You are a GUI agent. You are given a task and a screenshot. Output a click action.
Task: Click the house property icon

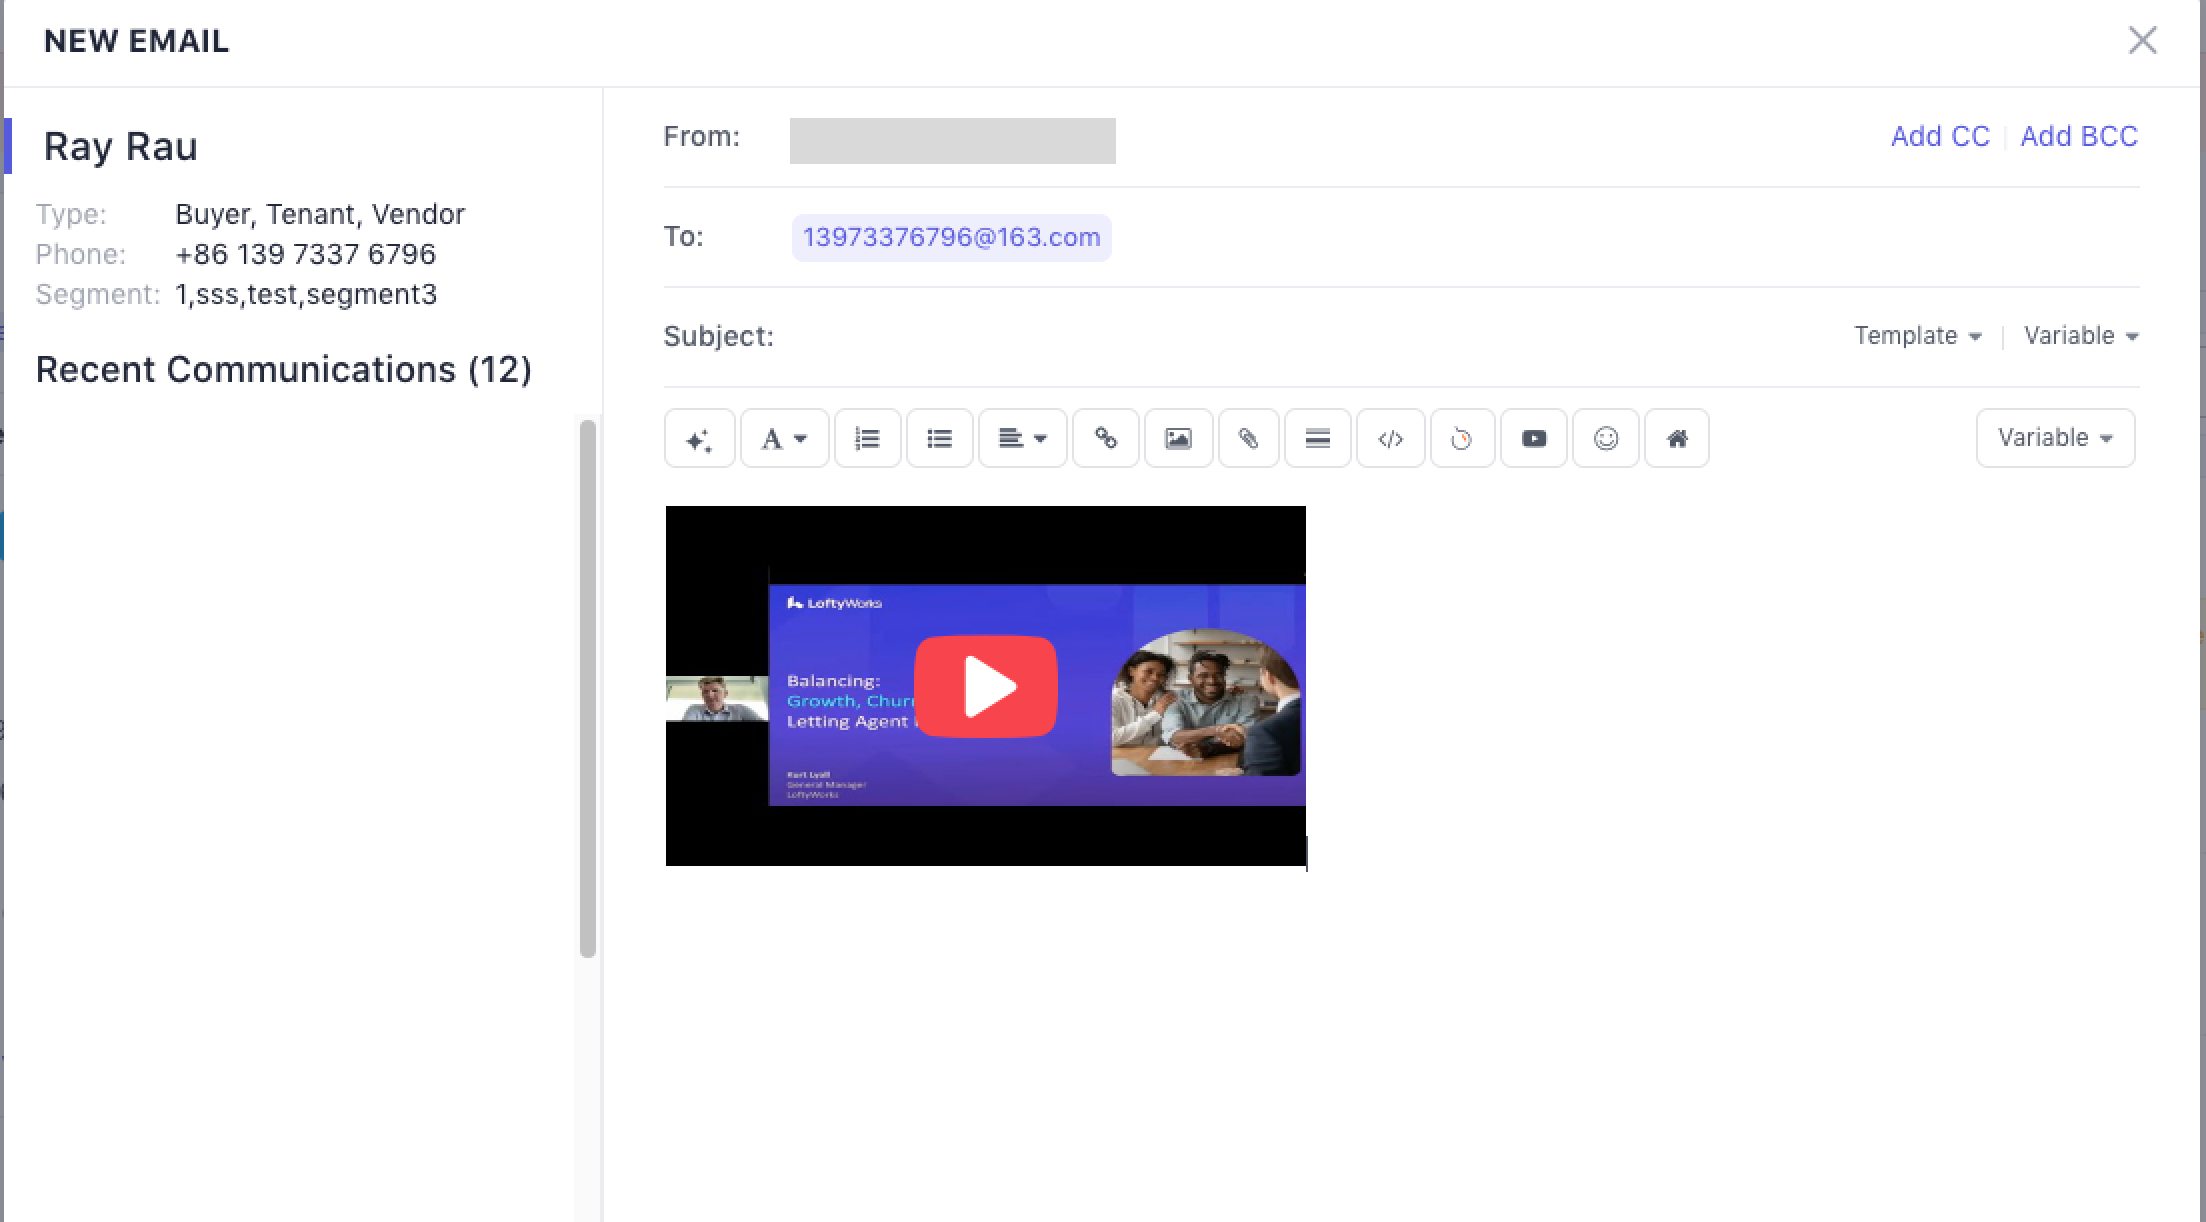[x=1677, y=438]
